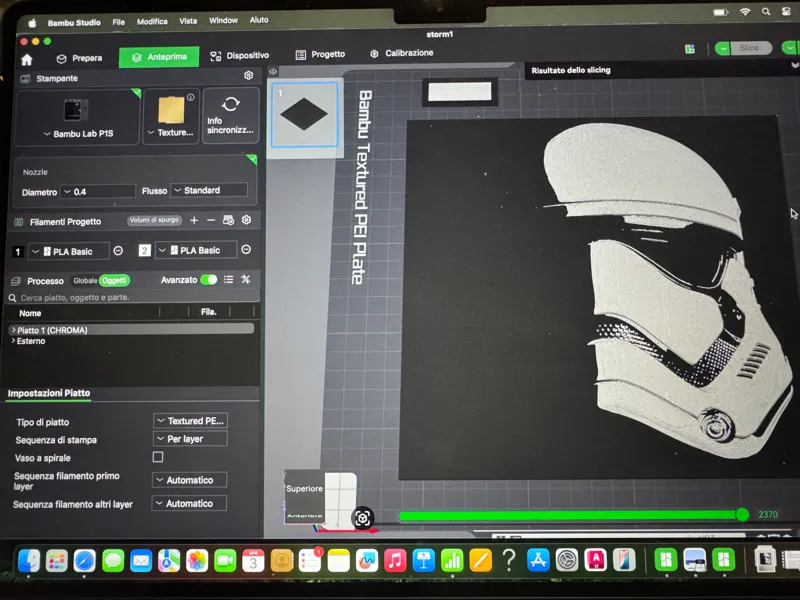Open System Settings from the dock

point(566,560)
